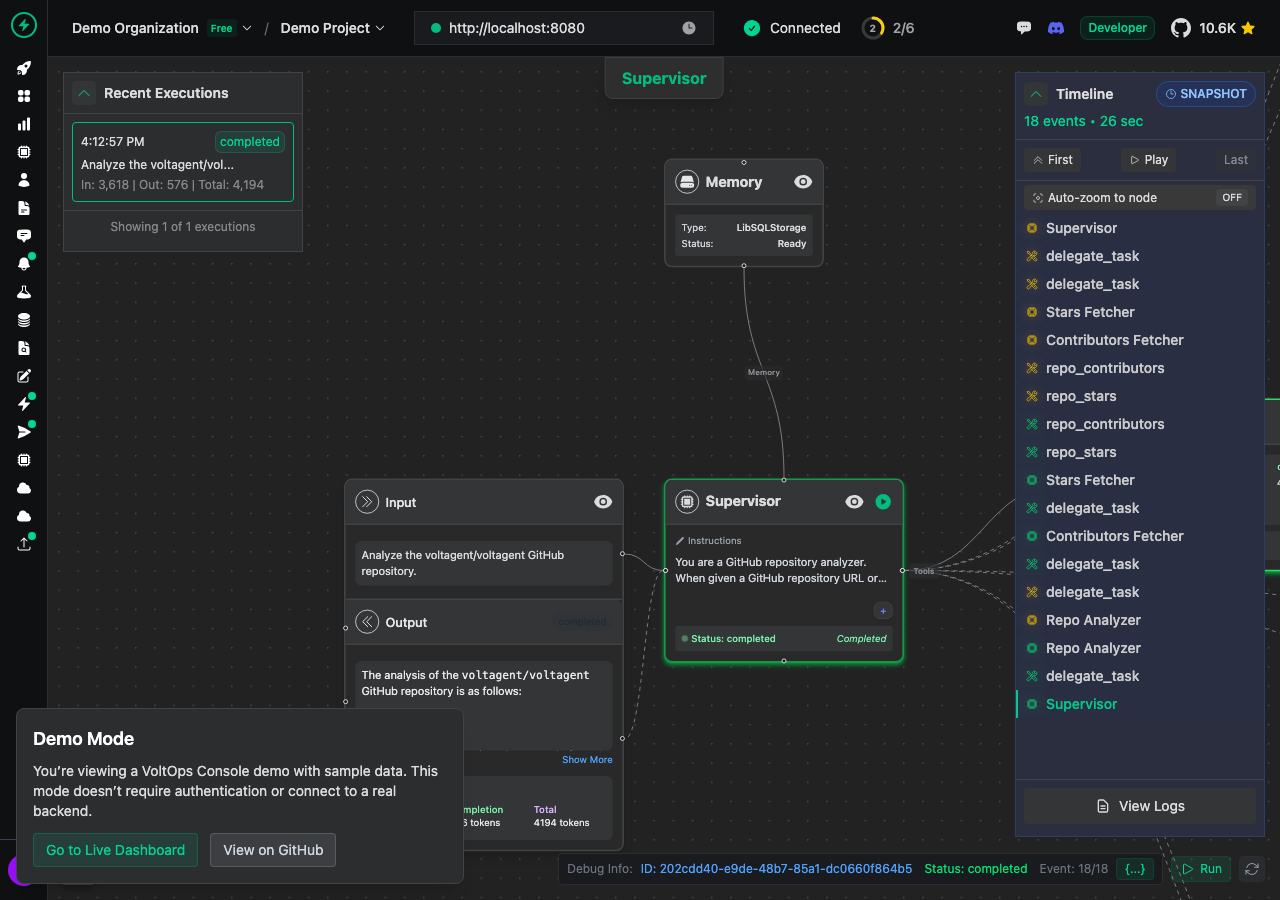
Task: Click Show More under the Output text
Action: tap(587, 760)
